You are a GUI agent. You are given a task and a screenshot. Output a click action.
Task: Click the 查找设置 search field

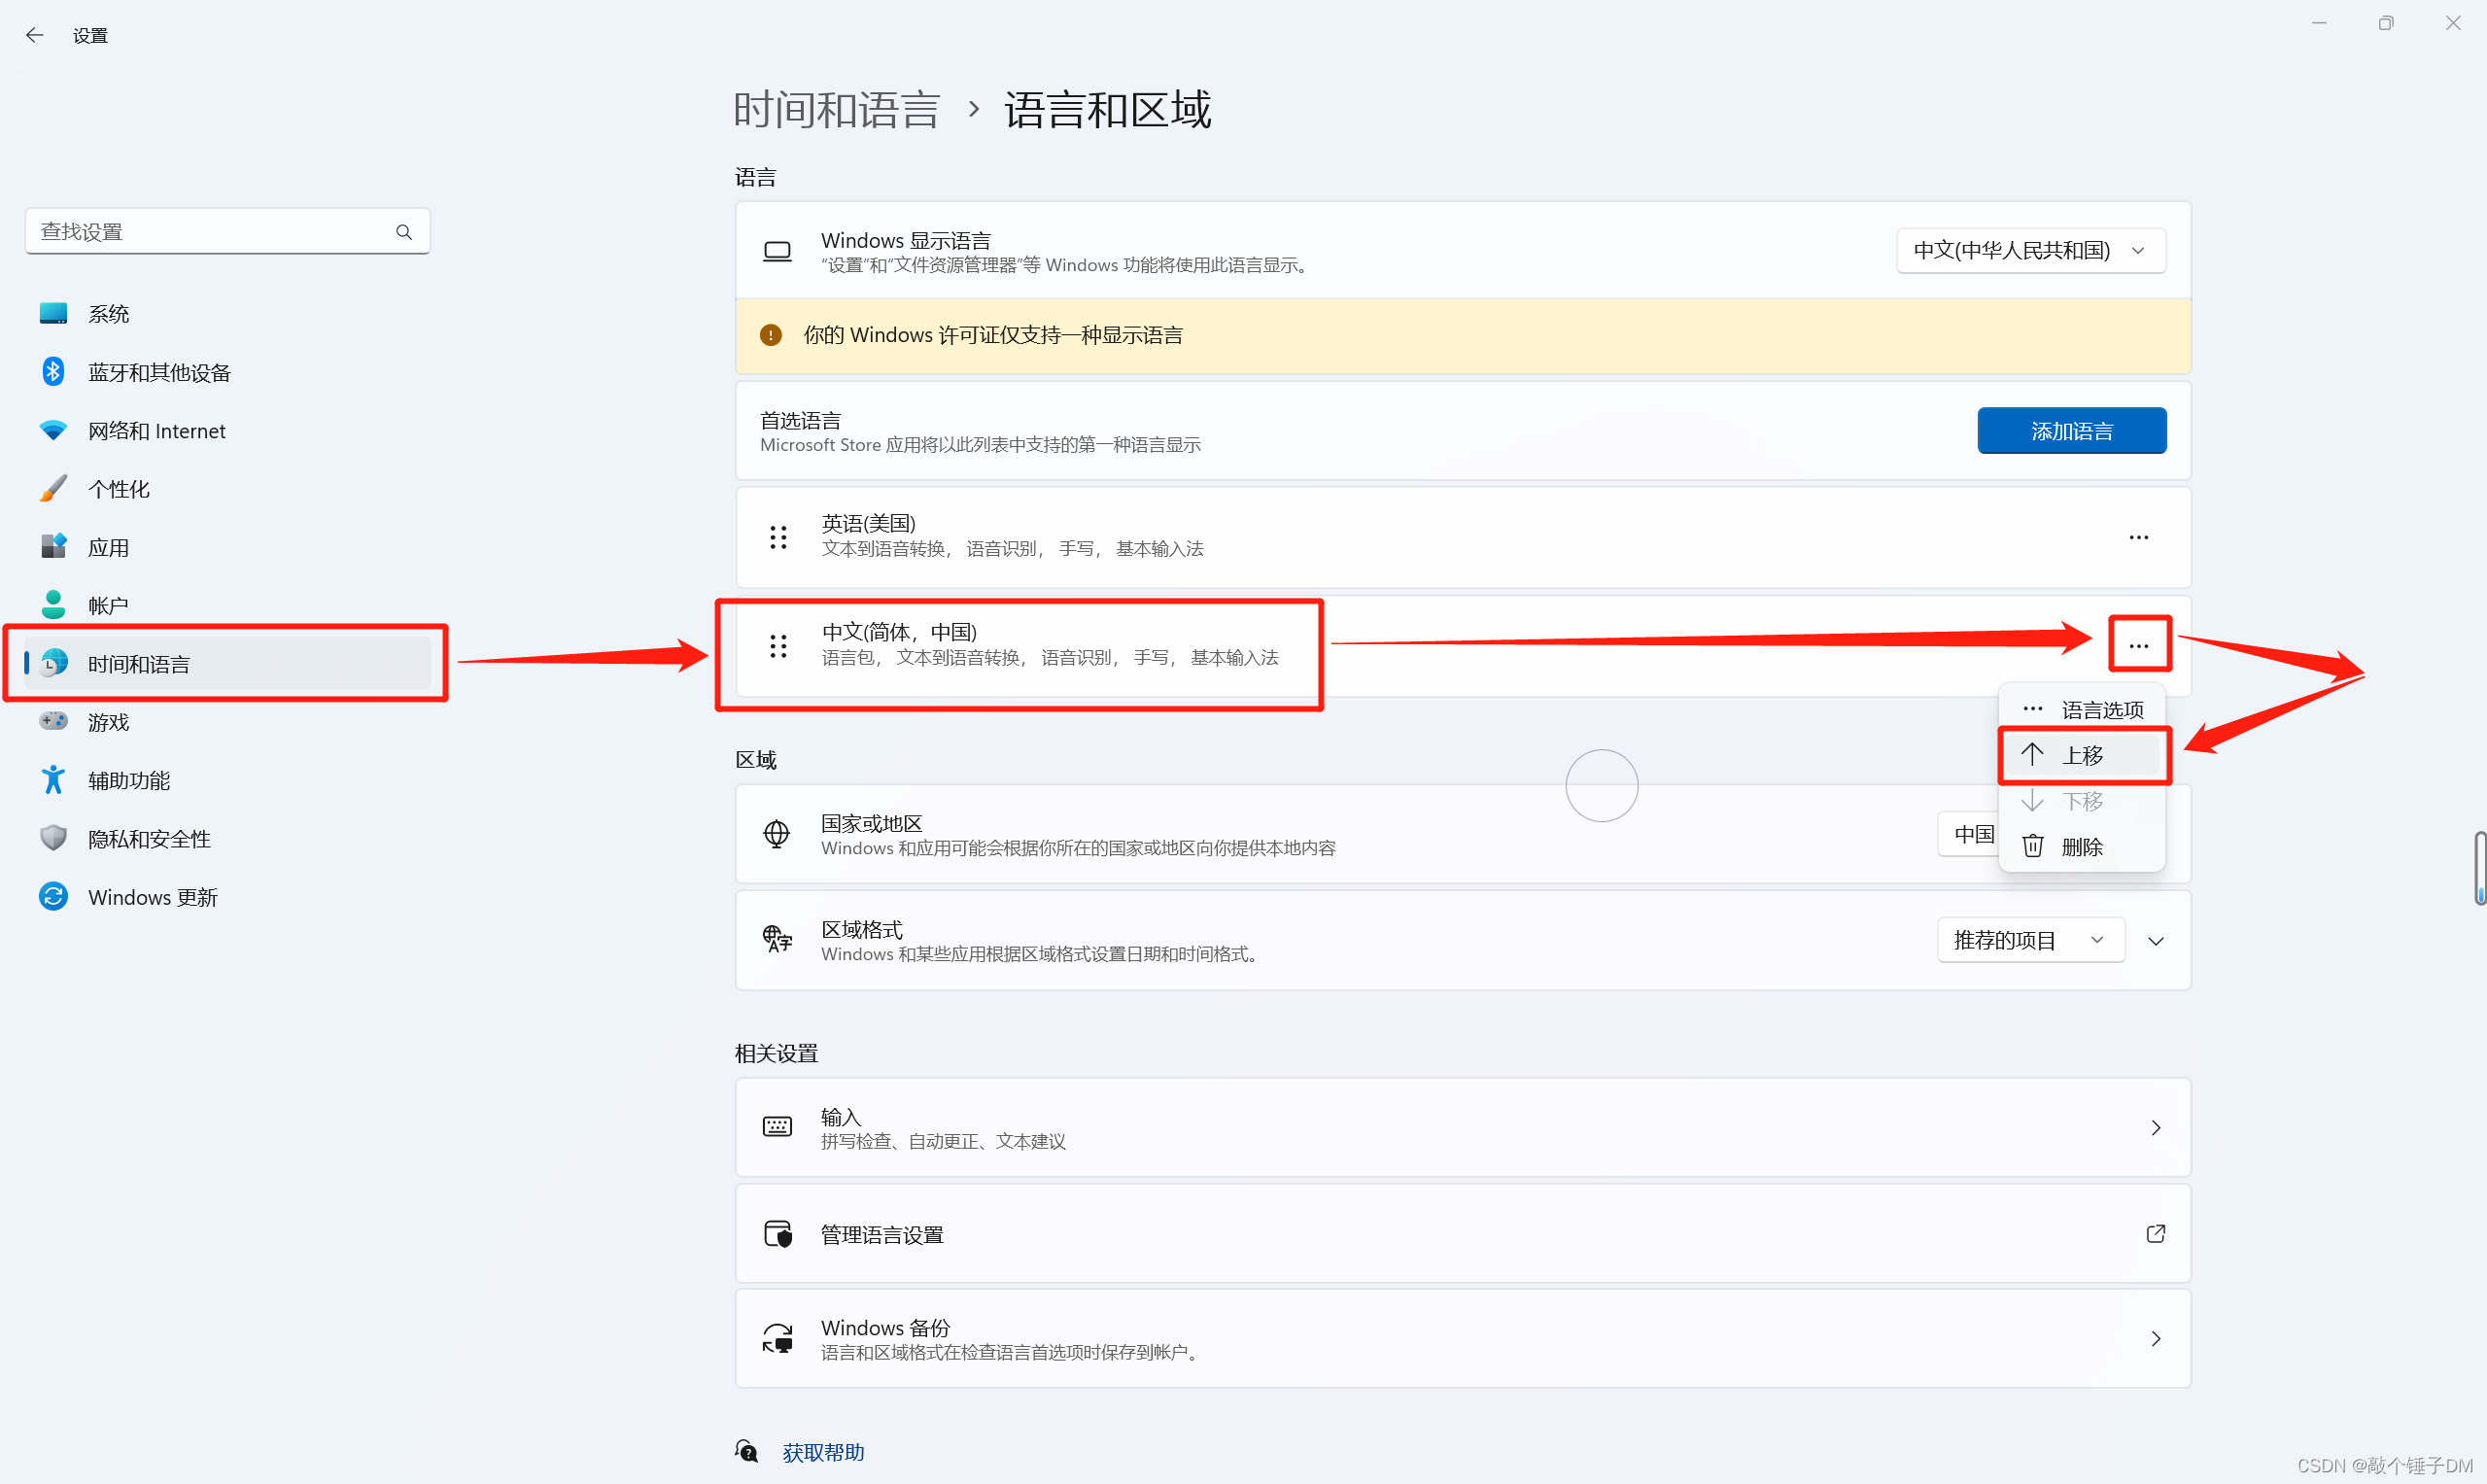tap(210, 232)
